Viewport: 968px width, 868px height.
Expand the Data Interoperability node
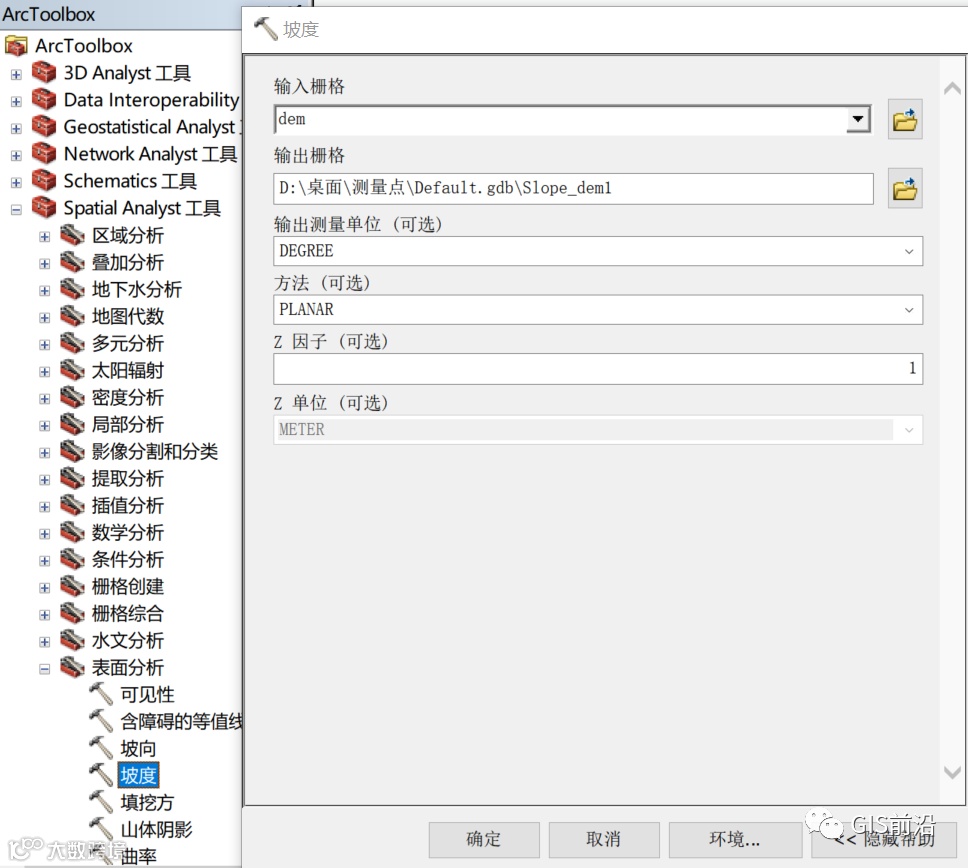(x=17, y=101)
